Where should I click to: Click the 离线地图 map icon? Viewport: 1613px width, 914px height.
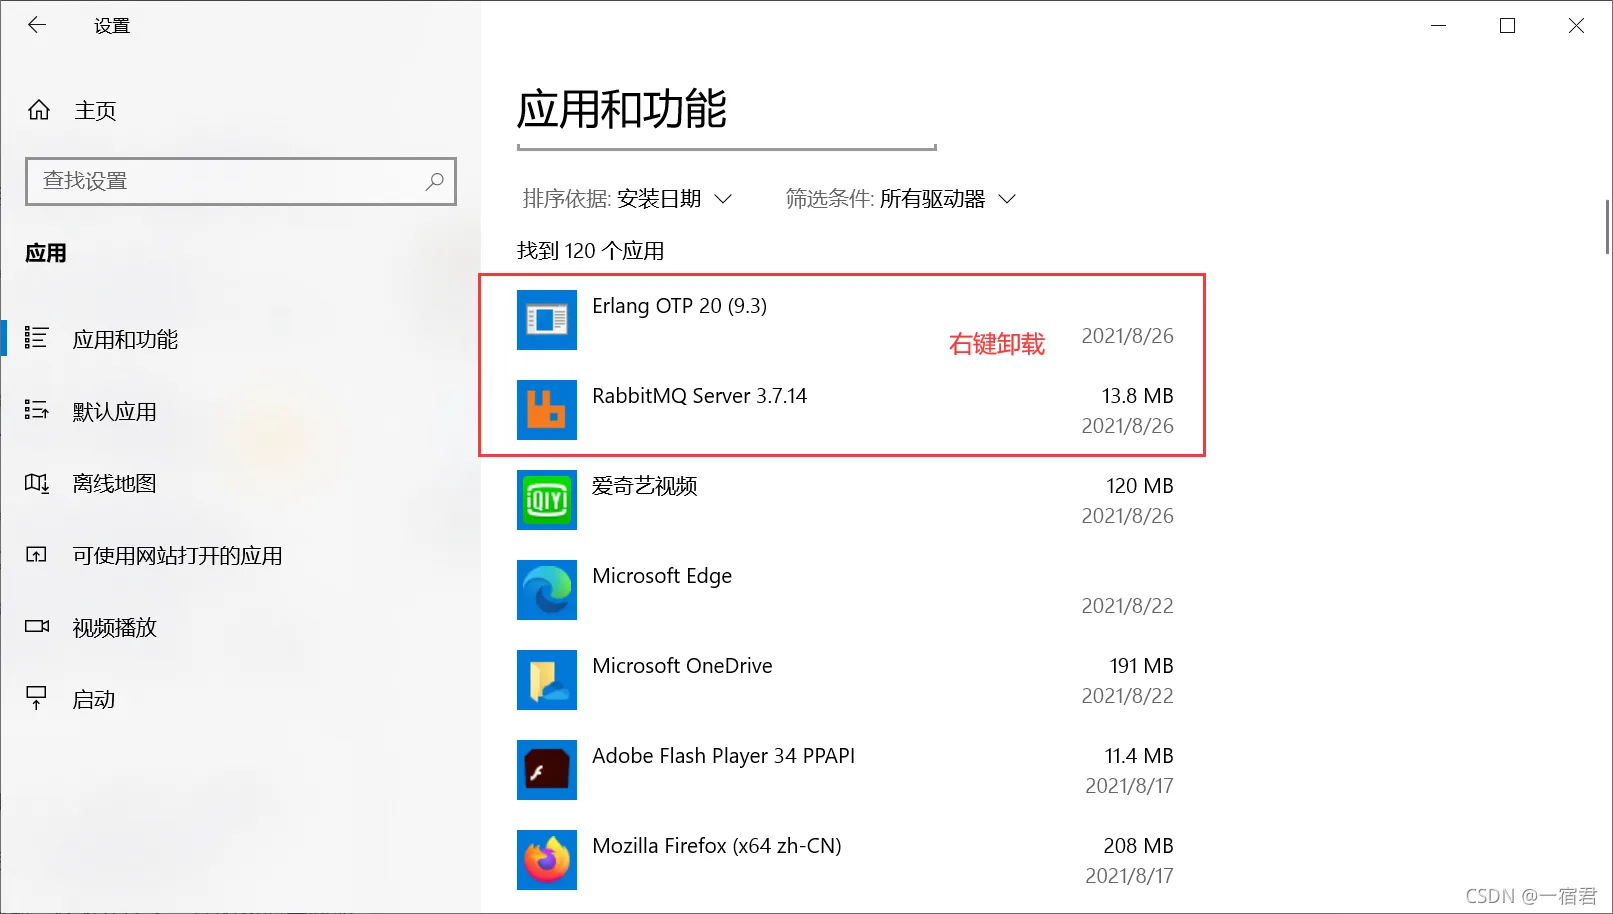(x=36, y=483)
